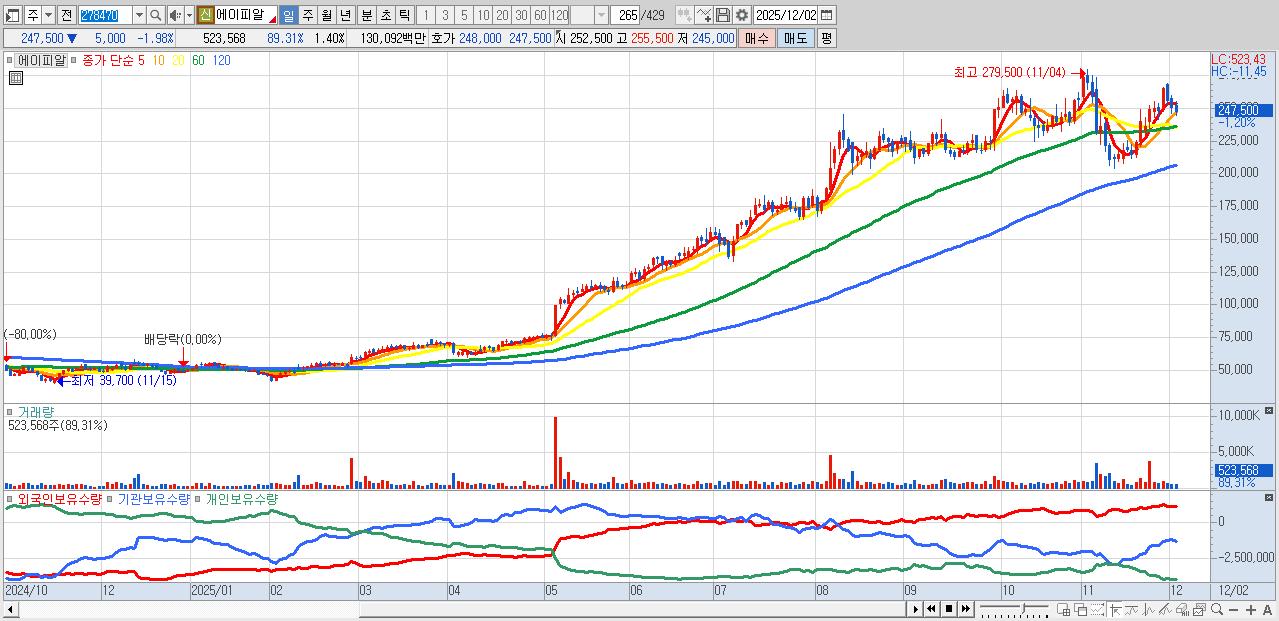Click the dashed chart area icon
This screenshot has height=621, width=1279.
coord(1098,609)
